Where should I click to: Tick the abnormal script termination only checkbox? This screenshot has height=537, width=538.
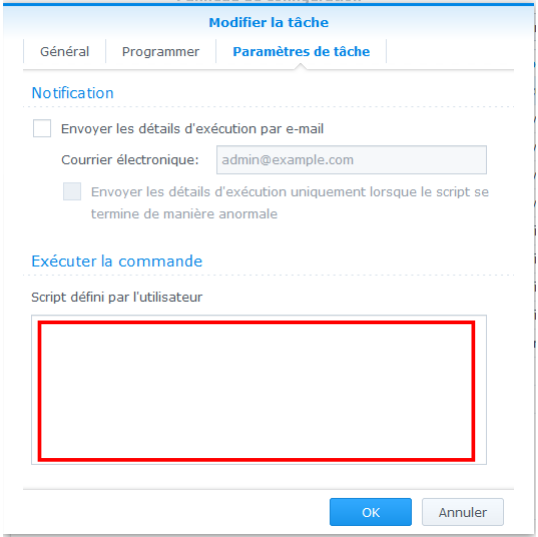(72, 191)
